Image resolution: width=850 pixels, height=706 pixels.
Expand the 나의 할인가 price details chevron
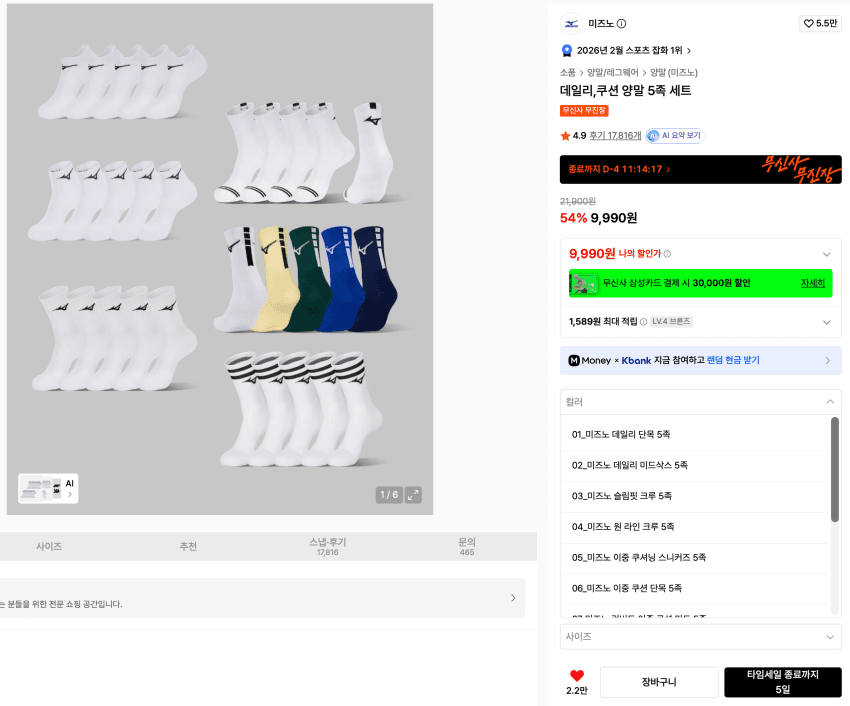(826, 254)
